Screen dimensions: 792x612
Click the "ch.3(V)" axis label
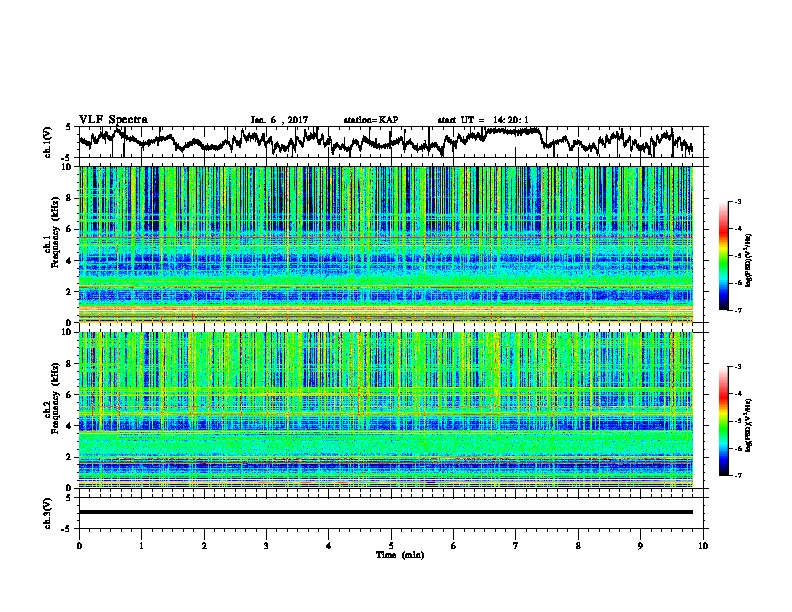coord(47,513)
